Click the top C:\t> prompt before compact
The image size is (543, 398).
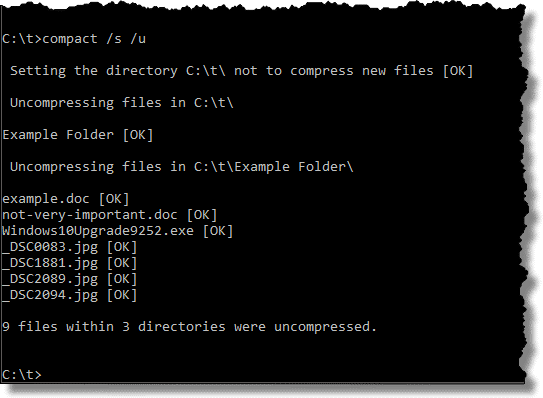[22, 39]
